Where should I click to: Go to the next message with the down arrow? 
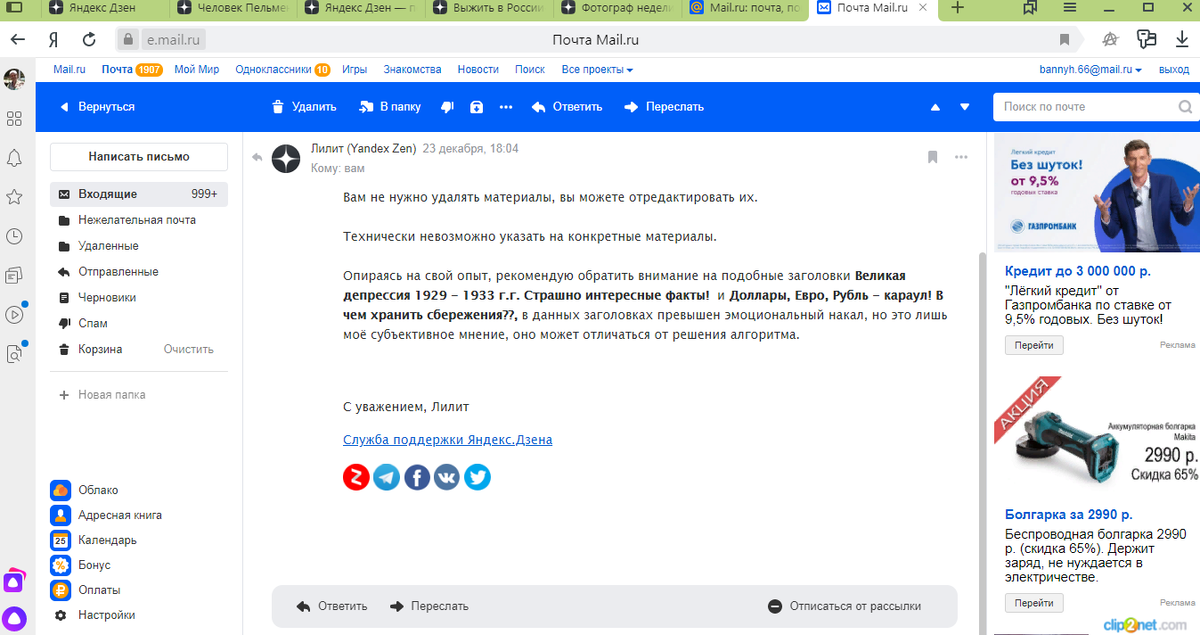tap(965, 107)
